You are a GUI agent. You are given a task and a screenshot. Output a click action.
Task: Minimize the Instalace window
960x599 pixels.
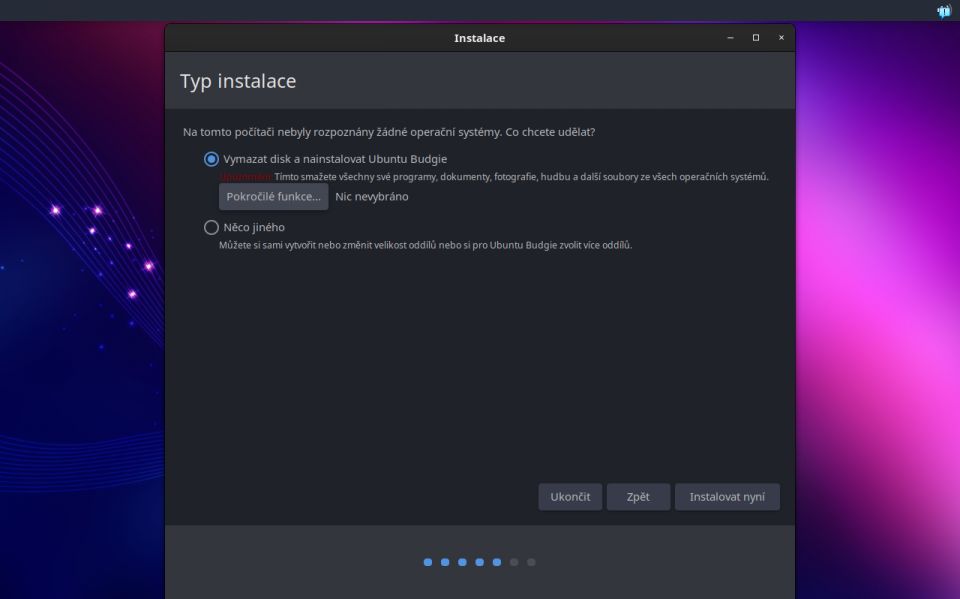click(730, 38)
